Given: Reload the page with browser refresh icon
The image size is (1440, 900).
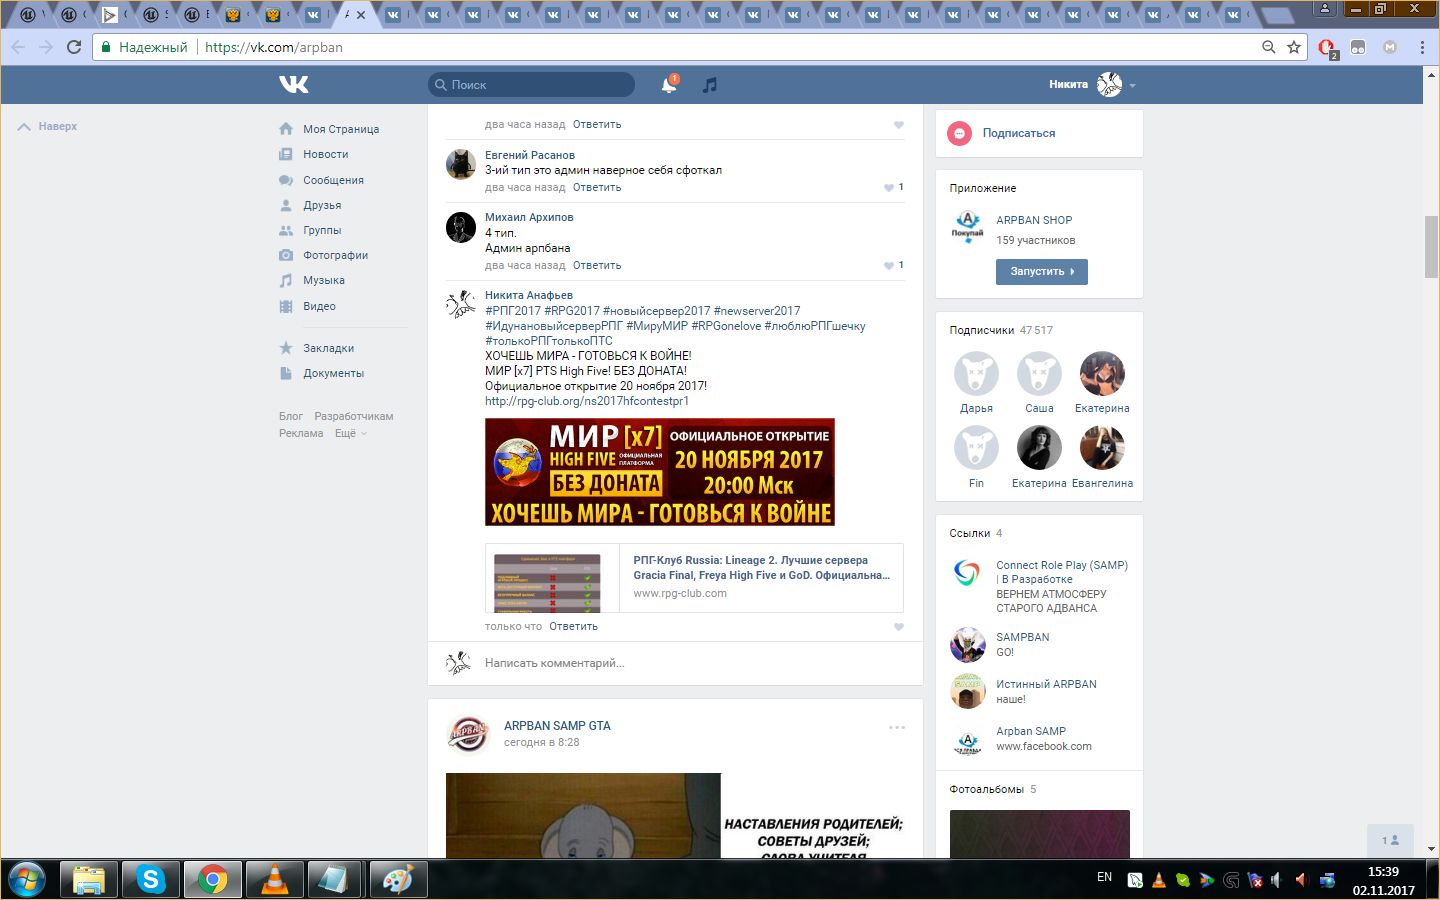Looking at the screenshot, I should (x=74, y=47).
